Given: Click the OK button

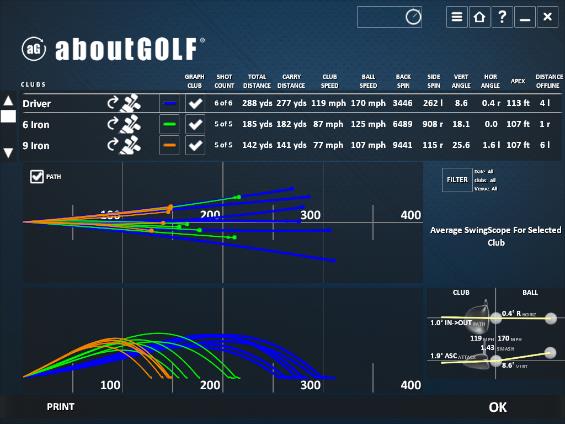Looking at the screenshot, I should tap(498, 407).
